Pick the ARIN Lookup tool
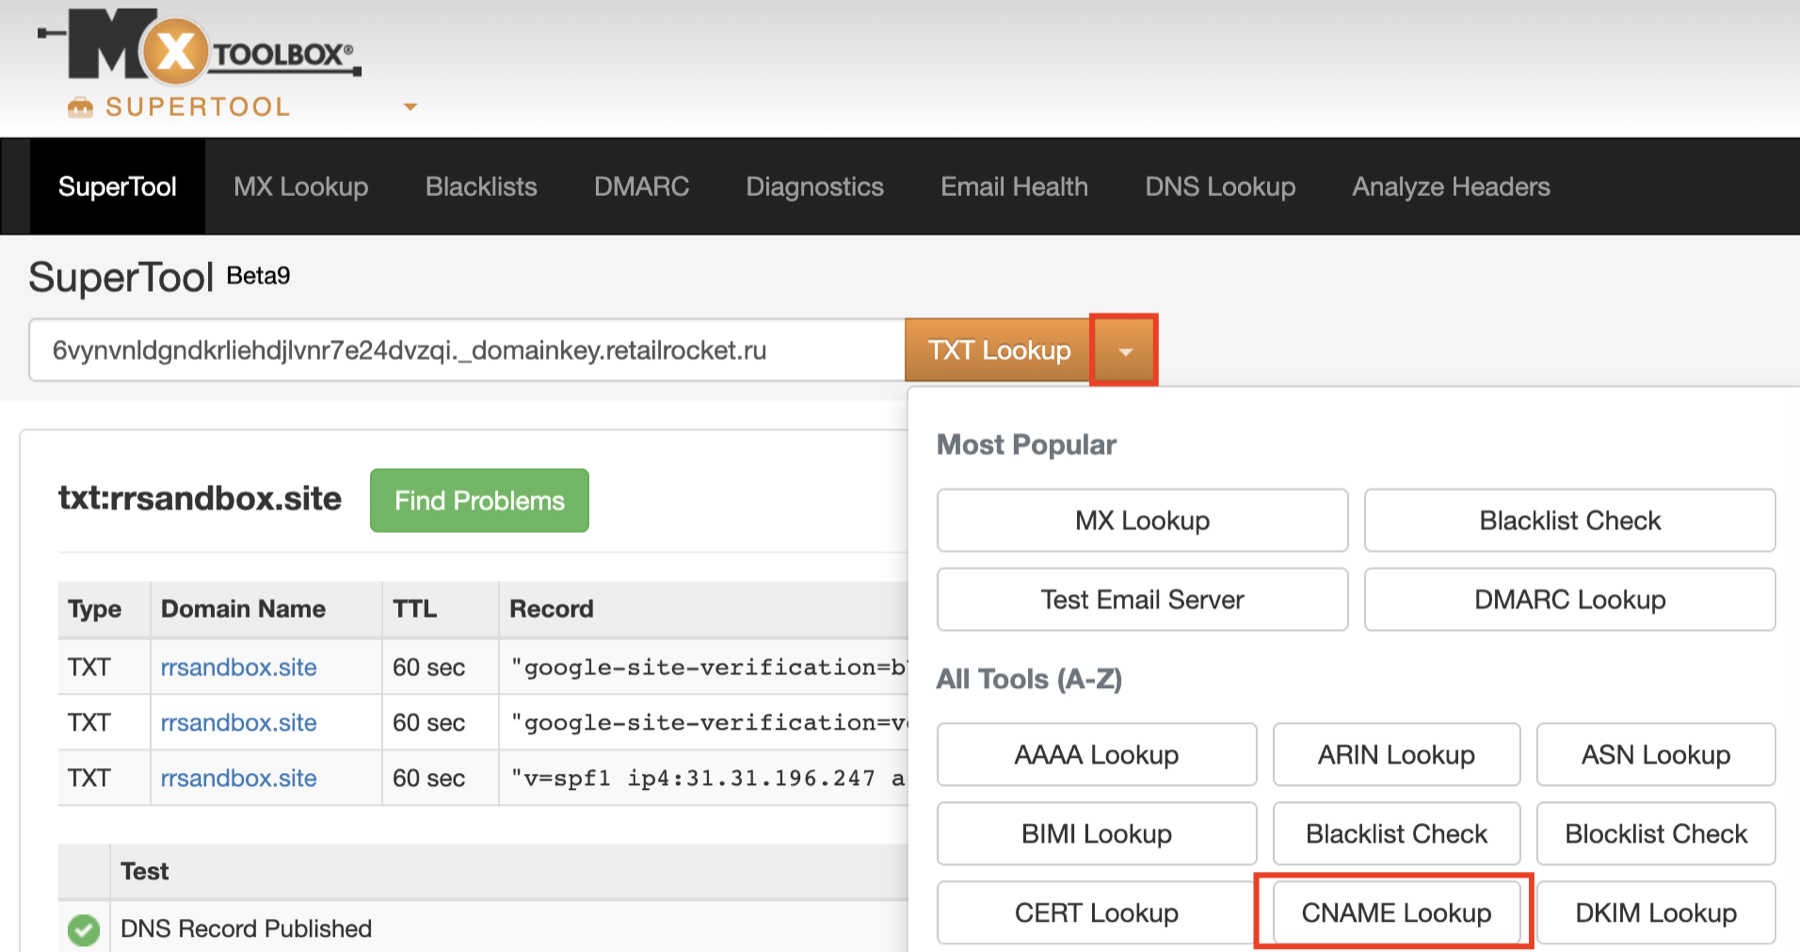 (x=1396, y=755)
